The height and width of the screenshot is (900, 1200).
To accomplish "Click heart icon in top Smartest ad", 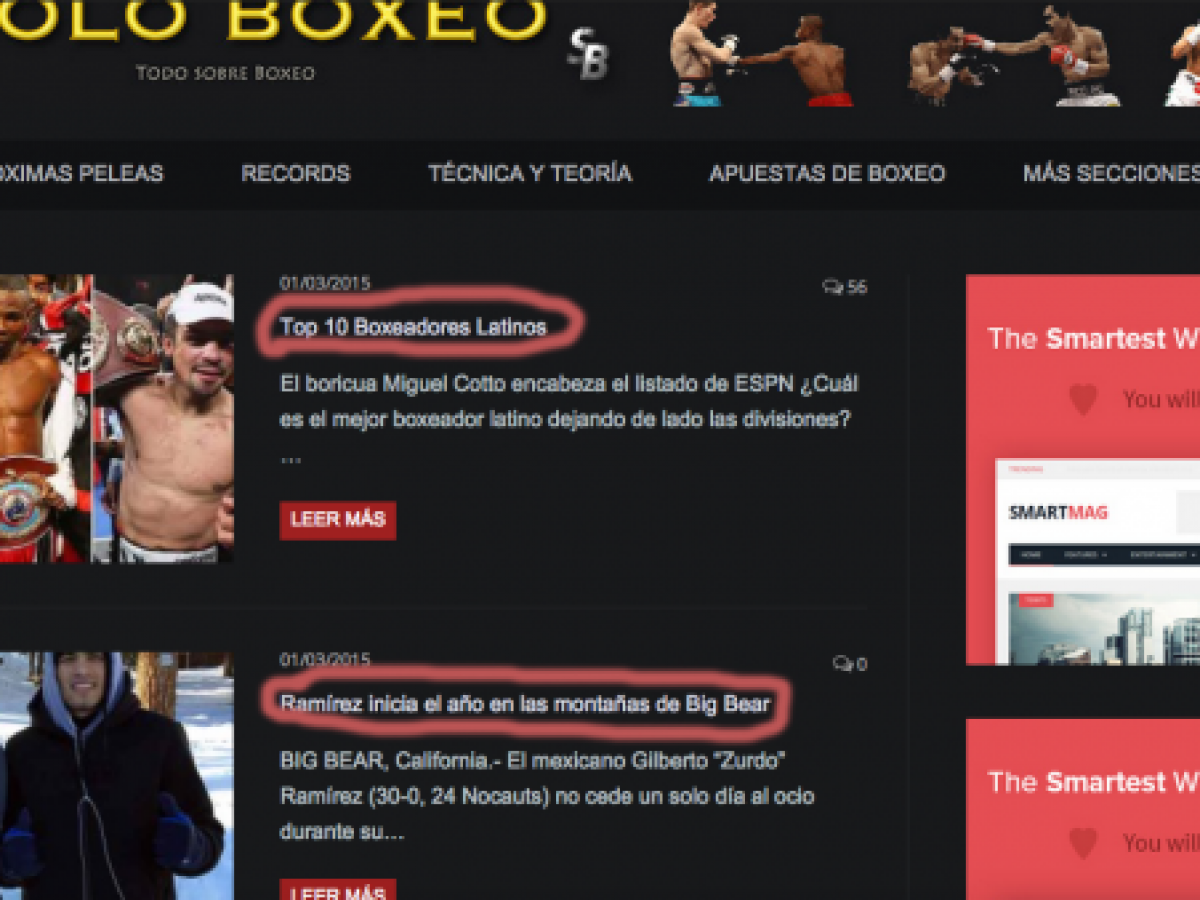I will (x=1083, y=399).
